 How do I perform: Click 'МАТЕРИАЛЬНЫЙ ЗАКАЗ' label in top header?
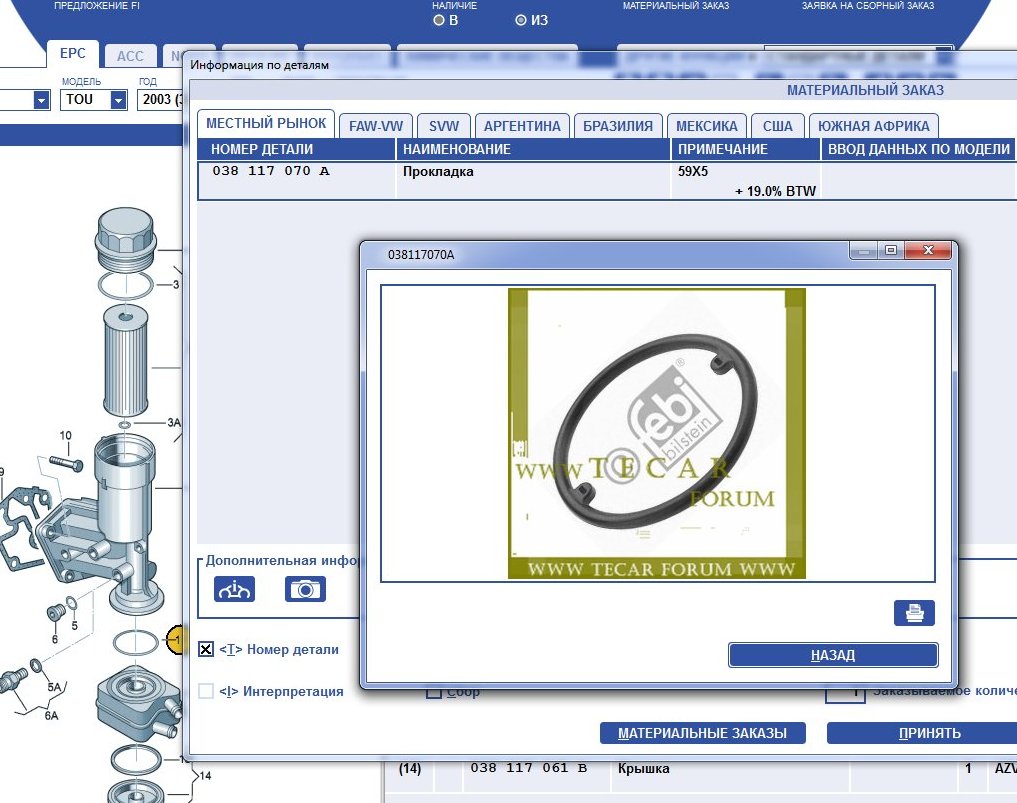coord(676,6)
